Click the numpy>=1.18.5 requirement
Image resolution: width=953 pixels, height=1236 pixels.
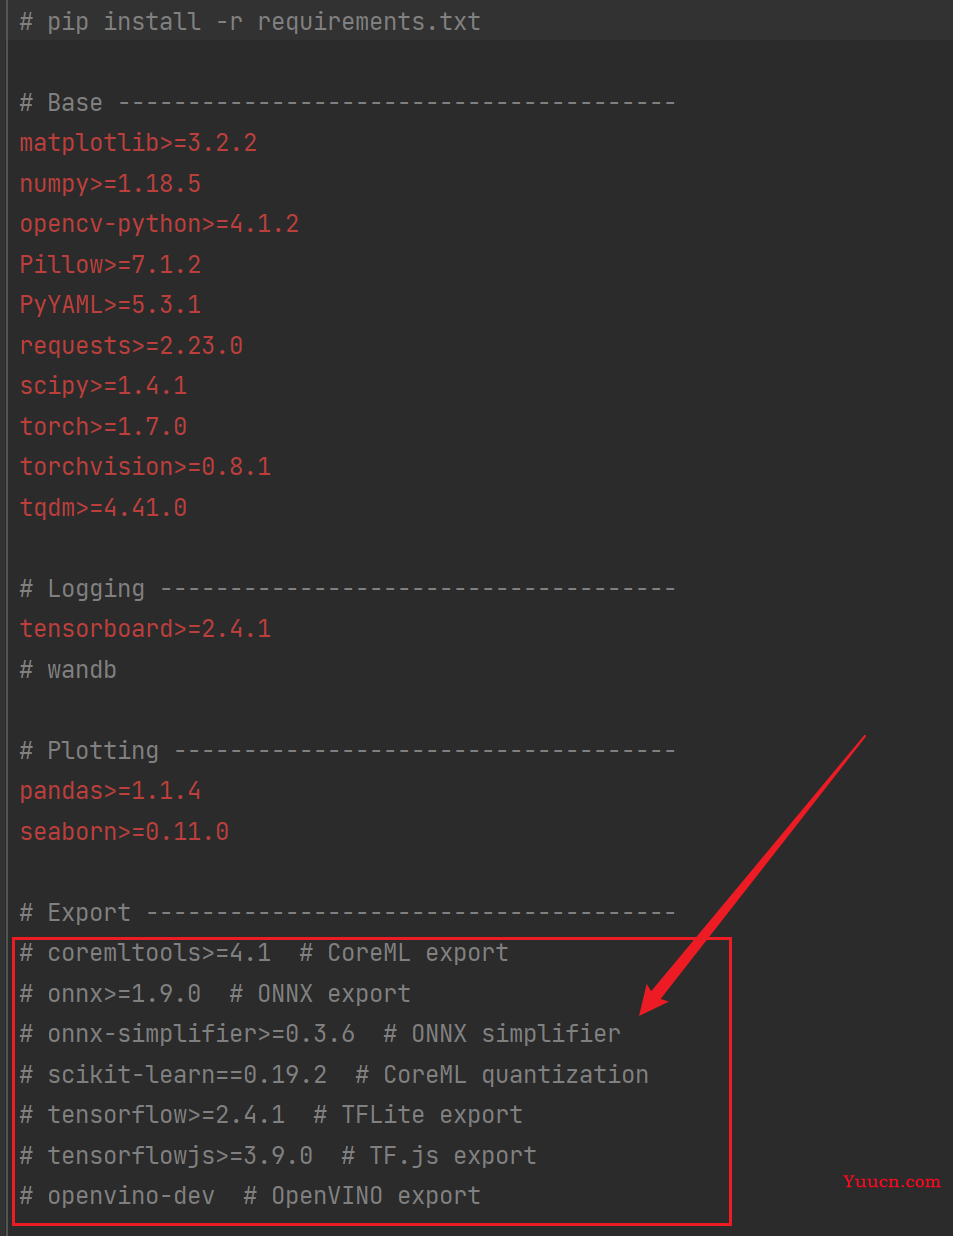[110, 184]
